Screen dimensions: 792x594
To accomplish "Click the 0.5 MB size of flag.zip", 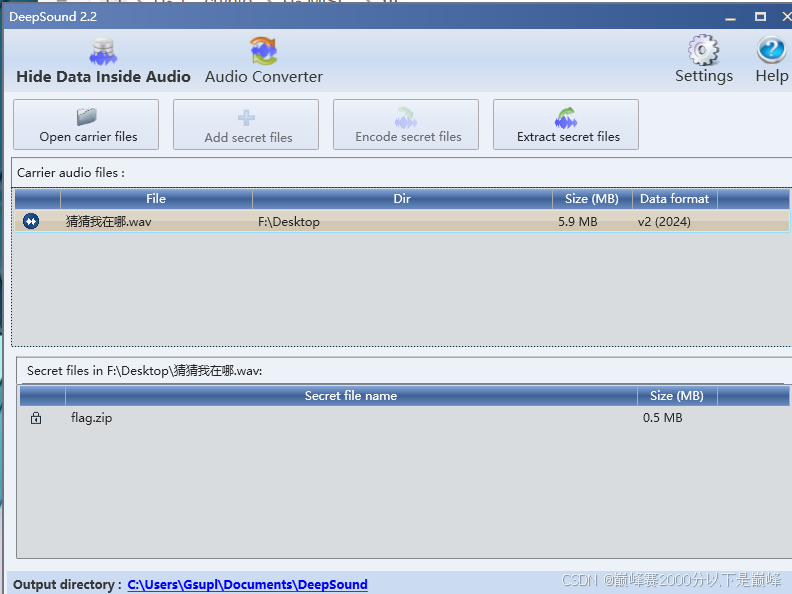I will click(663, 418).
